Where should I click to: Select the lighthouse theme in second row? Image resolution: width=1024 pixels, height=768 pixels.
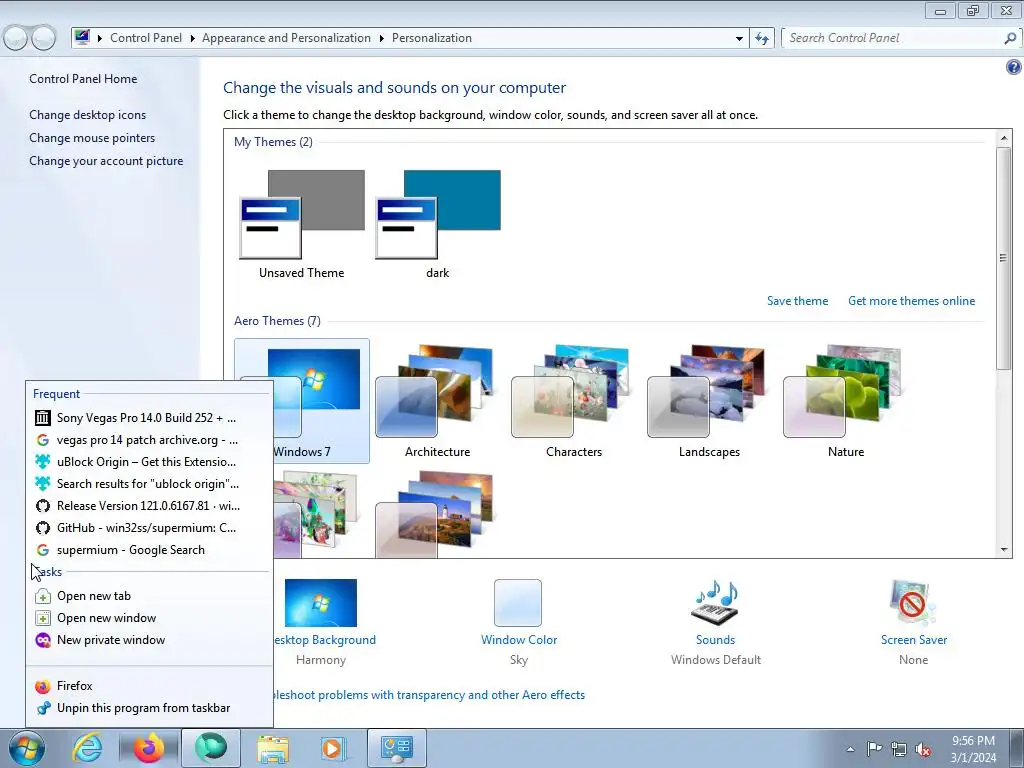click(x=438, y=514)
